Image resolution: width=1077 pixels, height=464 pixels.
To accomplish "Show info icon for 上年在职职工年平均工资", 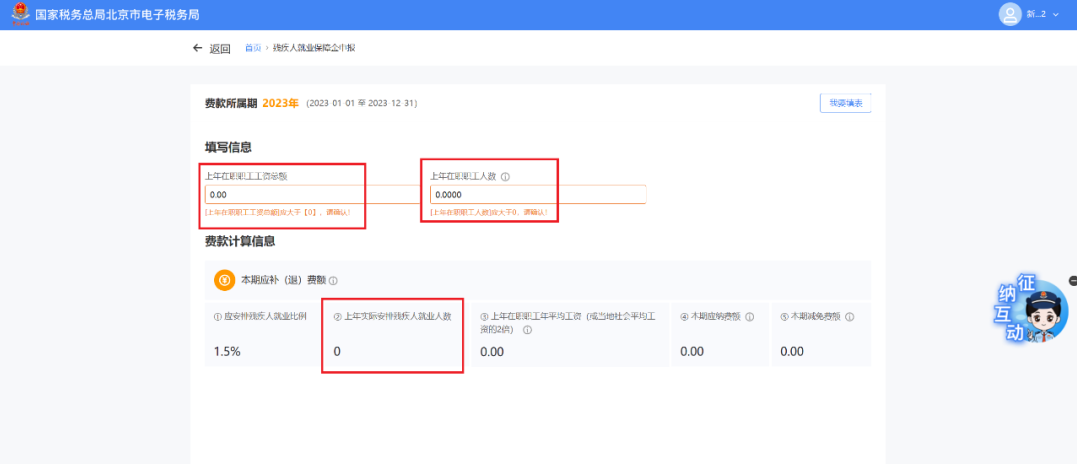I will click(528, 329).
